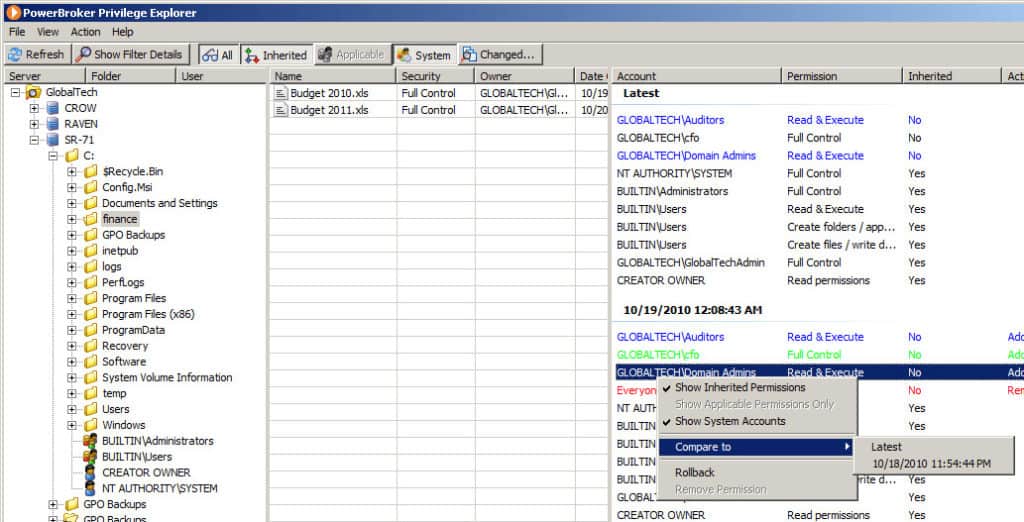Viewport: 1024px width, 522px height.
Task: Sort by the Security column header
Action: [436, 76]
